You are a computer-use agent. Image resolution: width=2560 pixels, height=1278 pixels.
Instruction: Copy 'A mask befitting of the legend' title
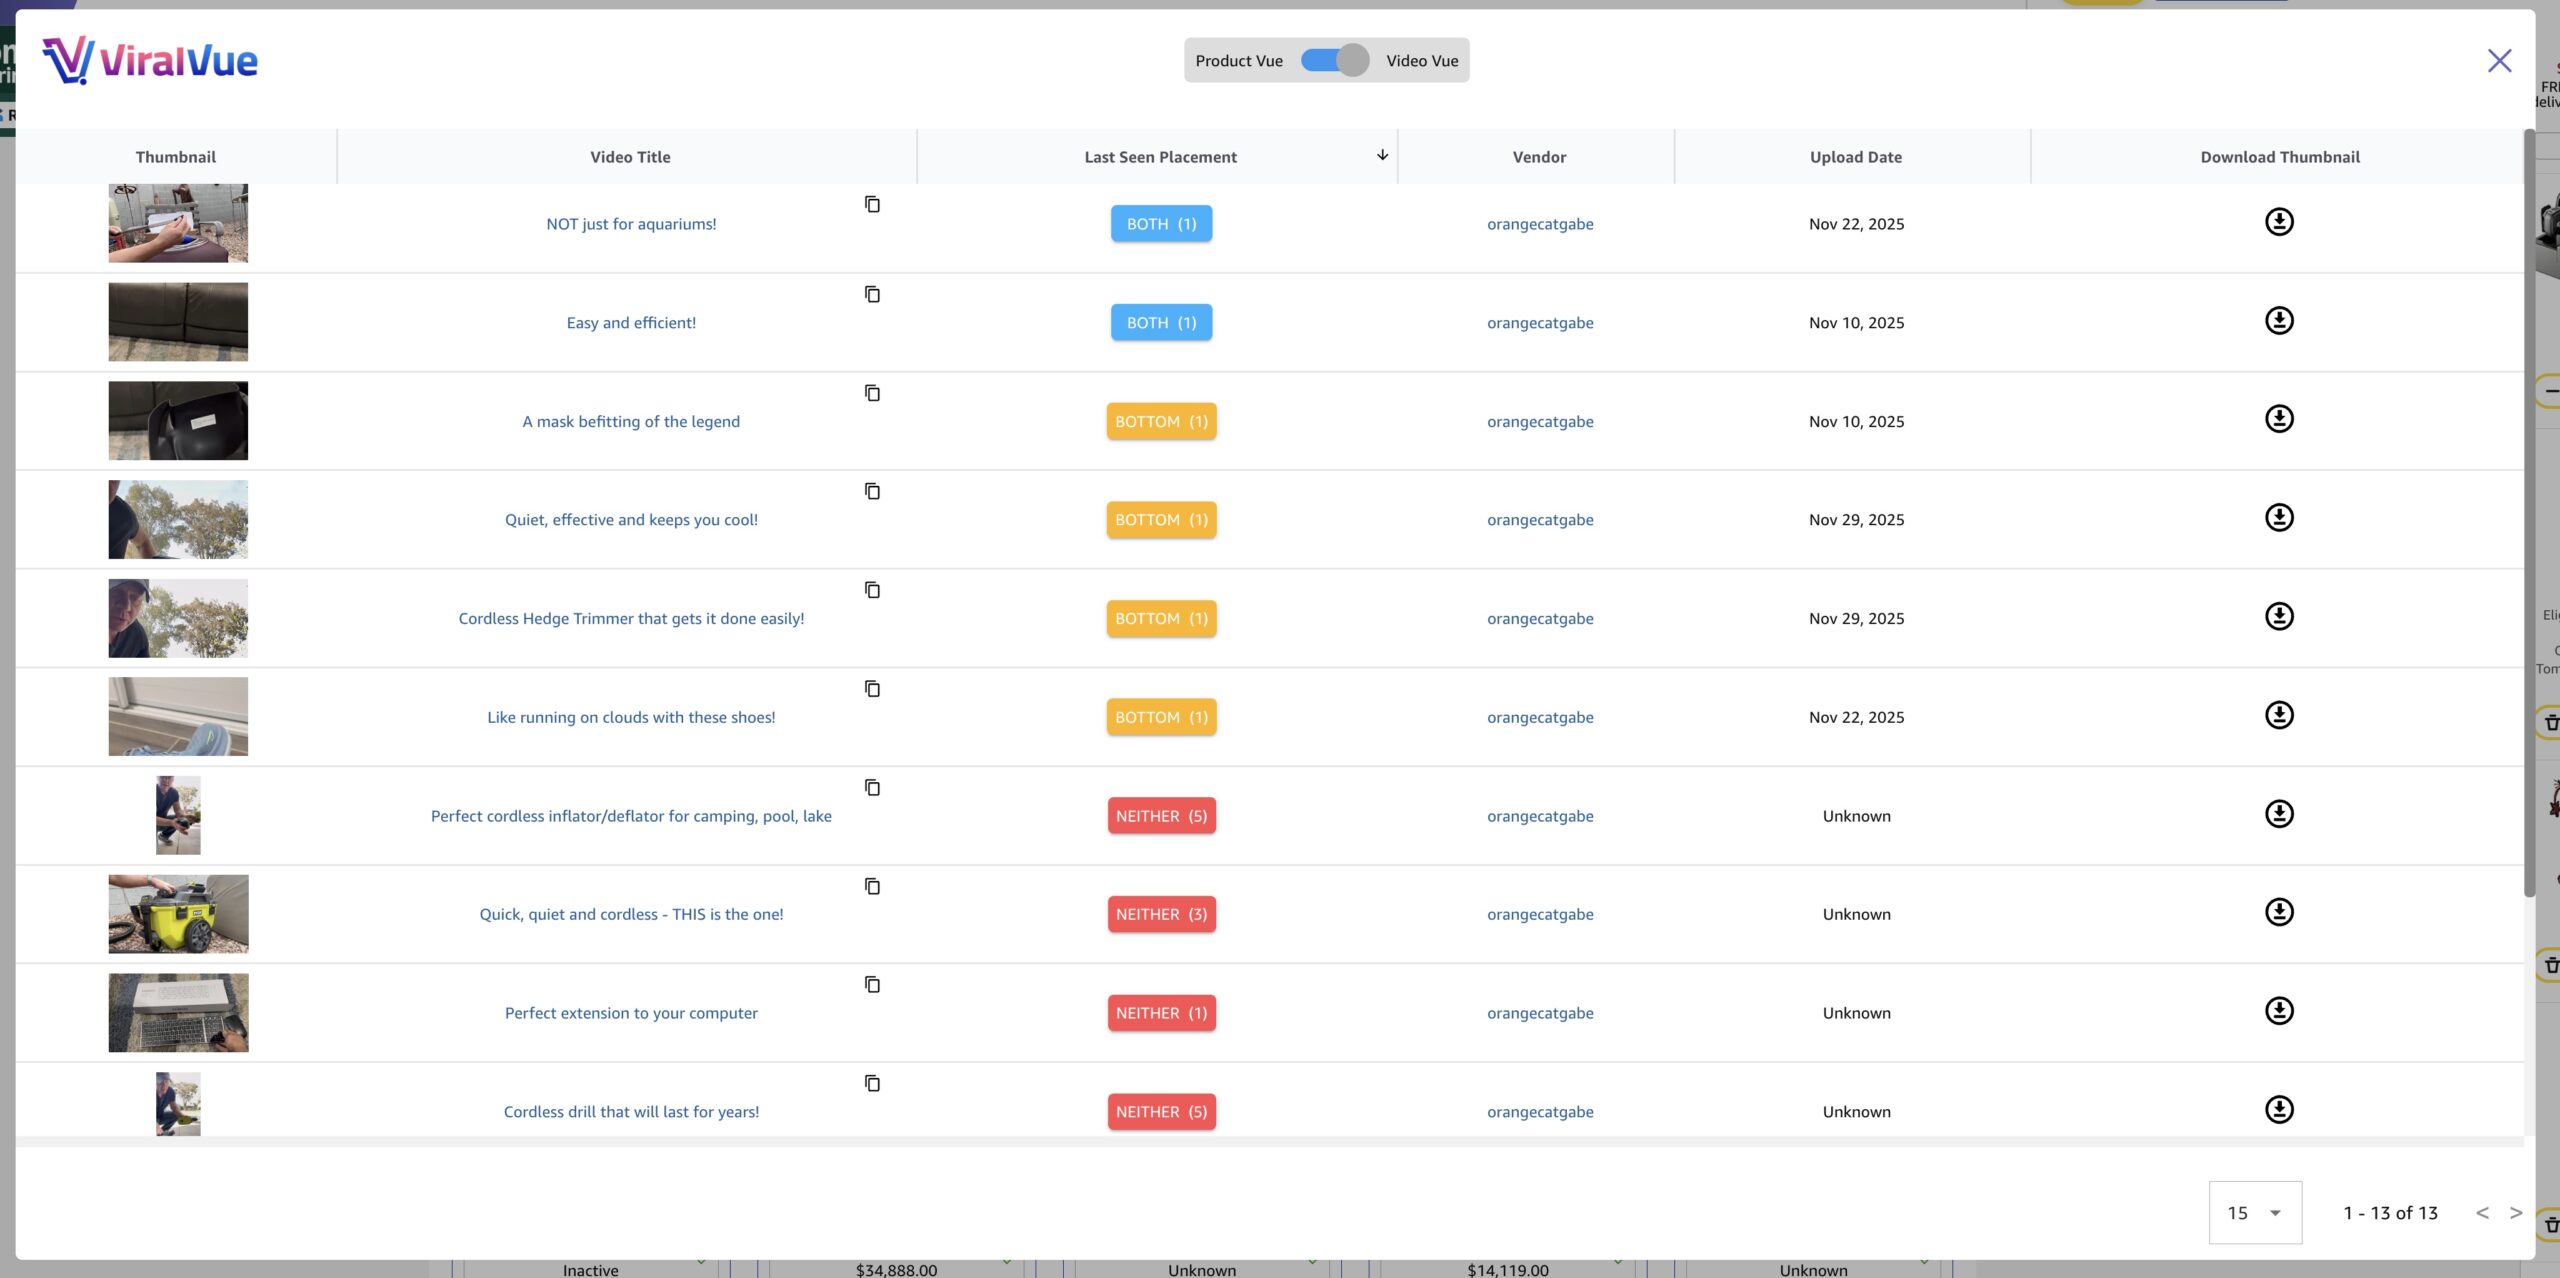(872, 393)
